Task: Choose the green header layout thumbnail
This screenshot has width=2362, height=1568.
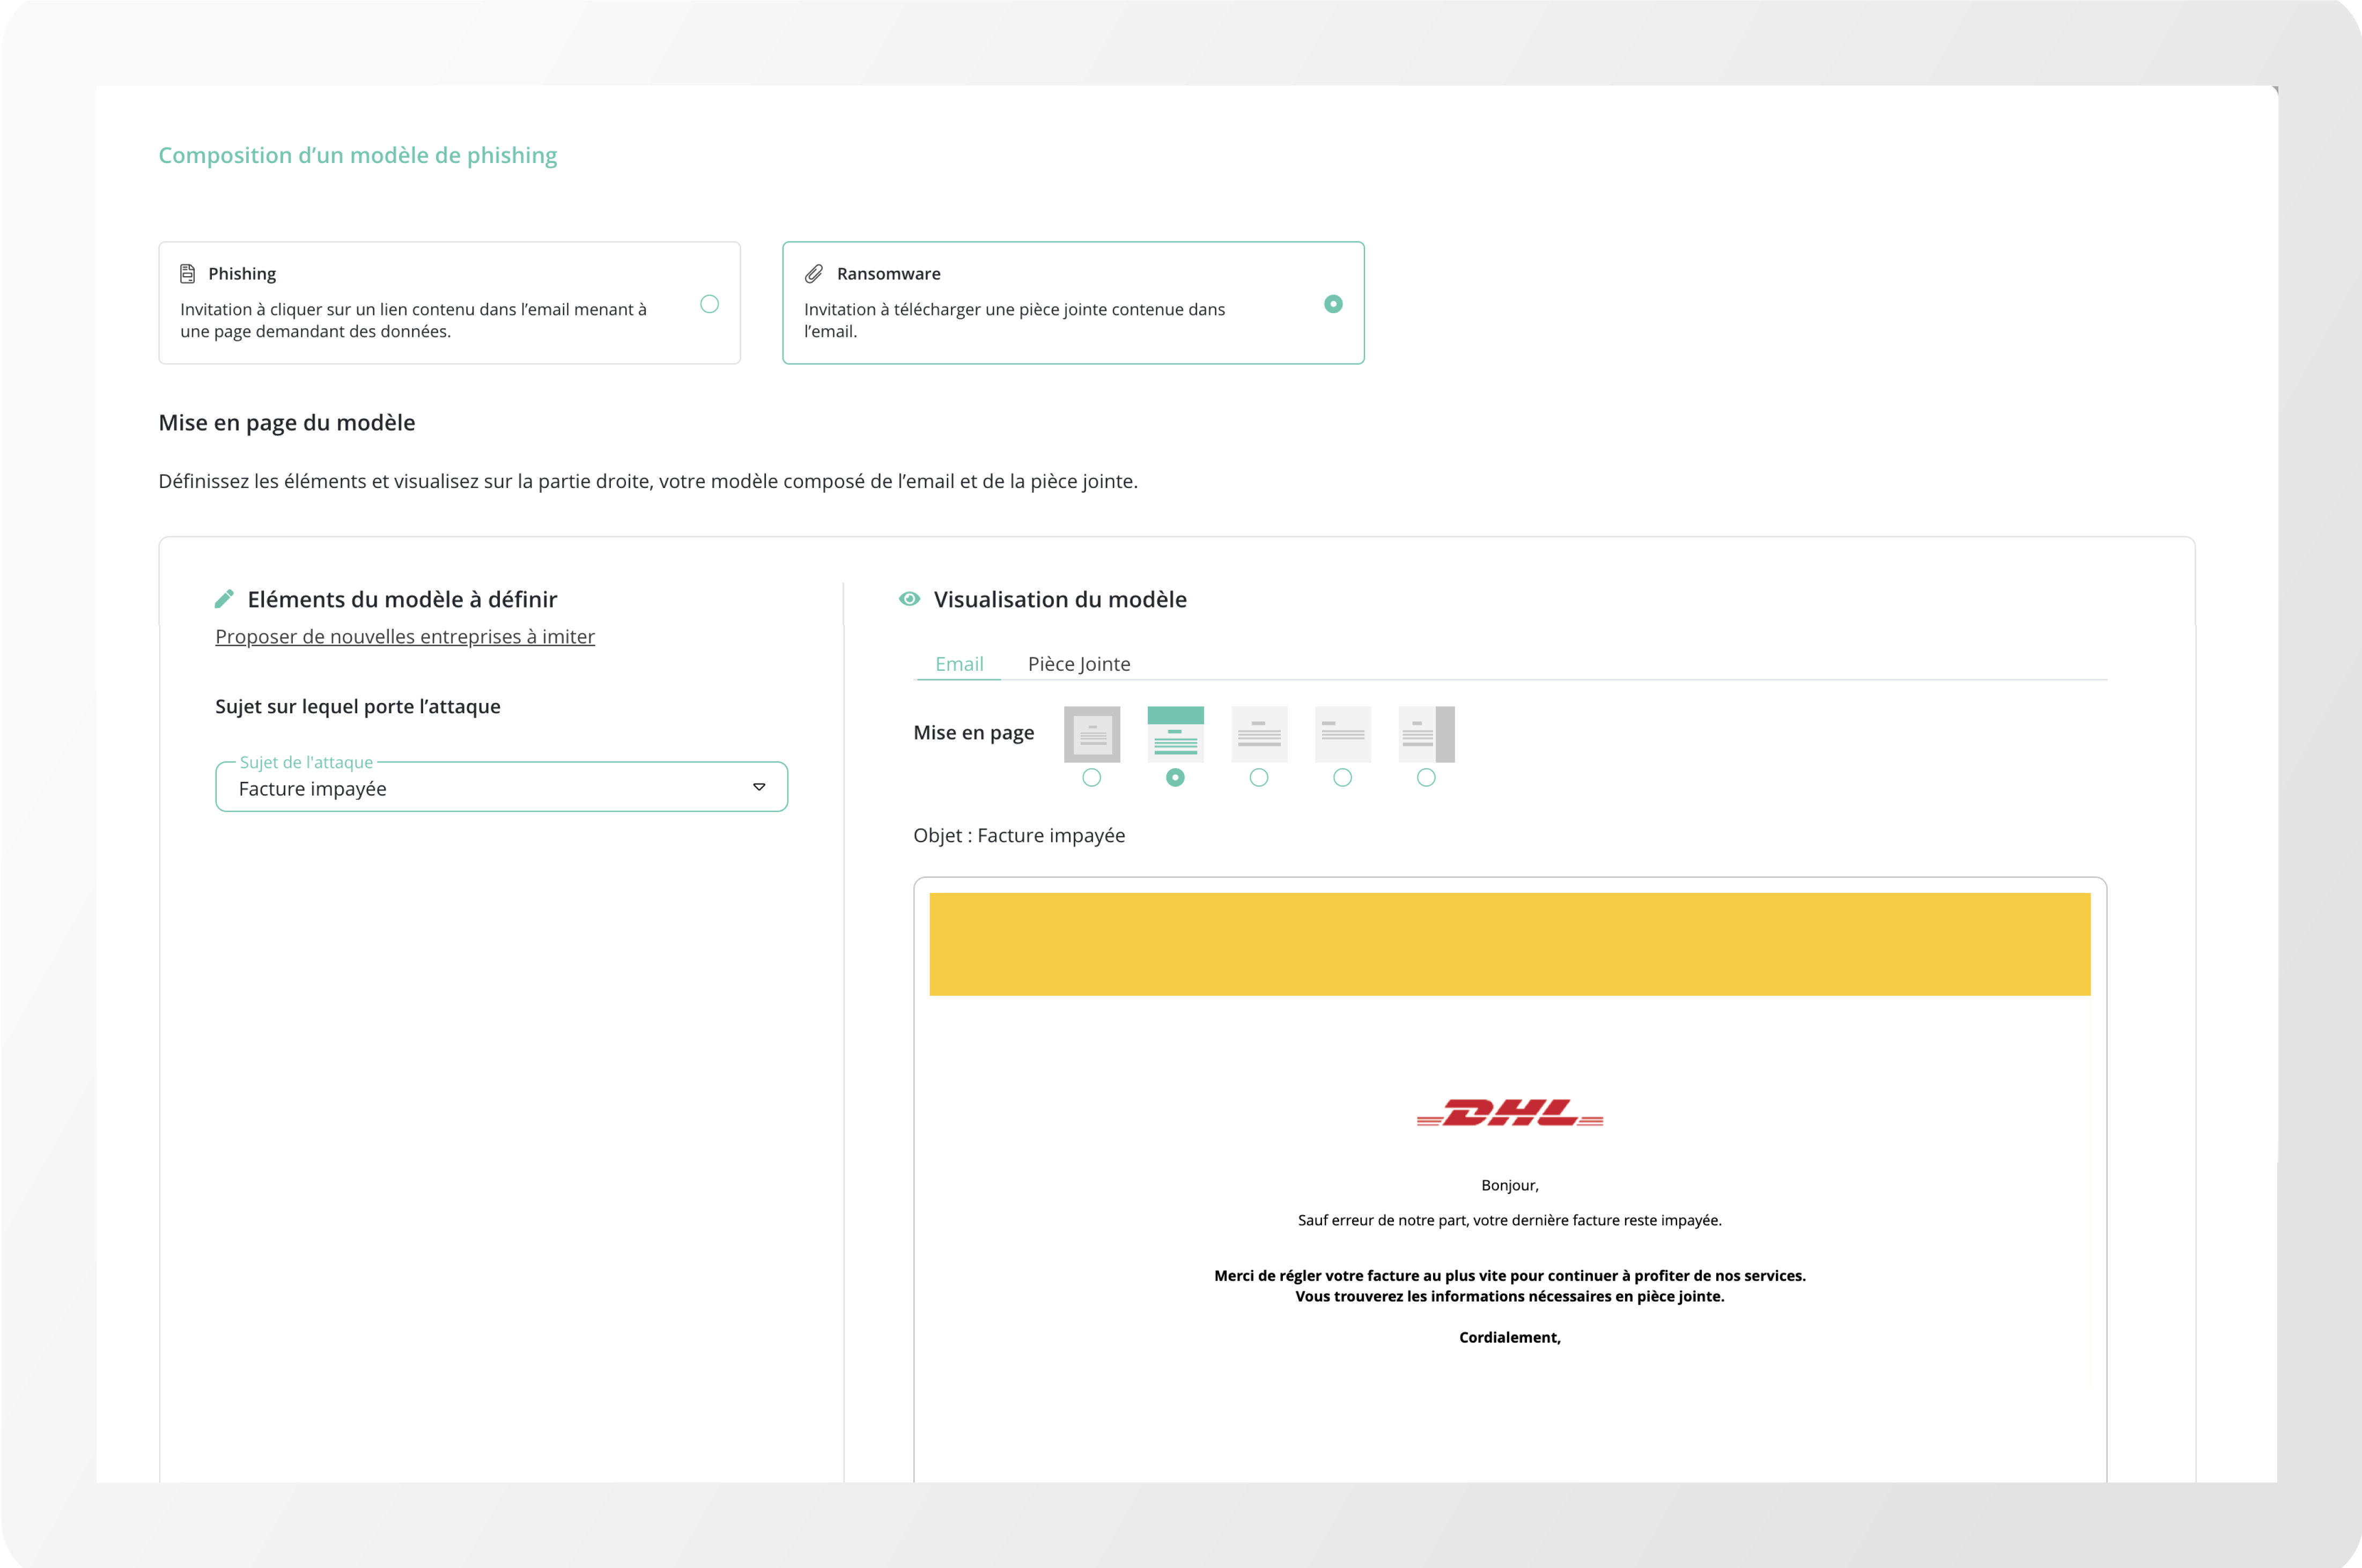Action: [x=1175, y=734]
